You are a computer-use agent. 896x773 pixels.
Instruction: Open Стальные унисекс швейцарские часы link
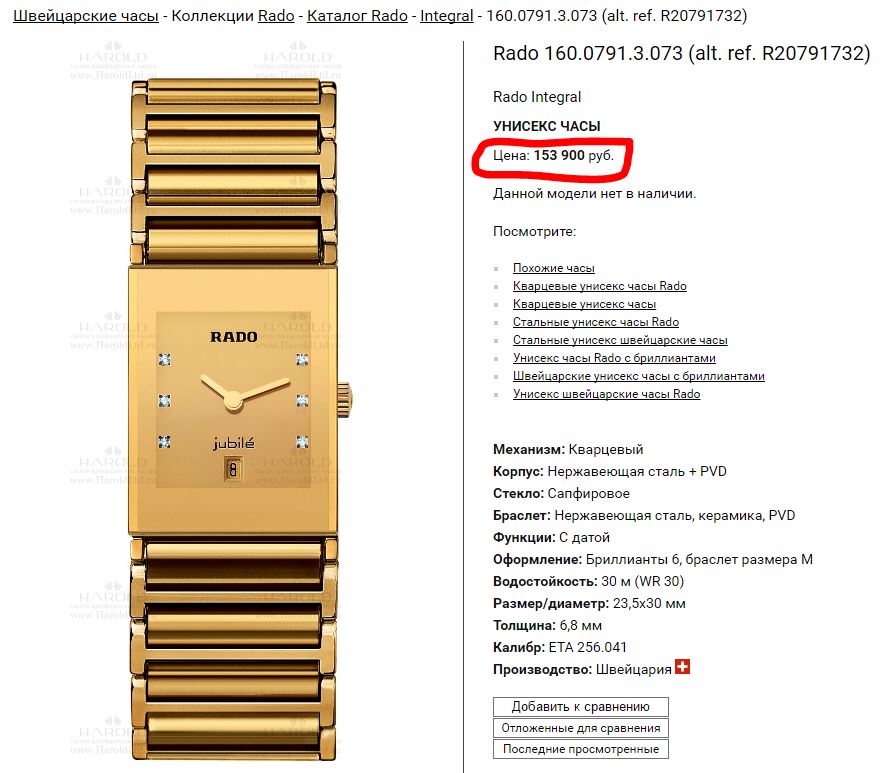click(x=620, y=340)
